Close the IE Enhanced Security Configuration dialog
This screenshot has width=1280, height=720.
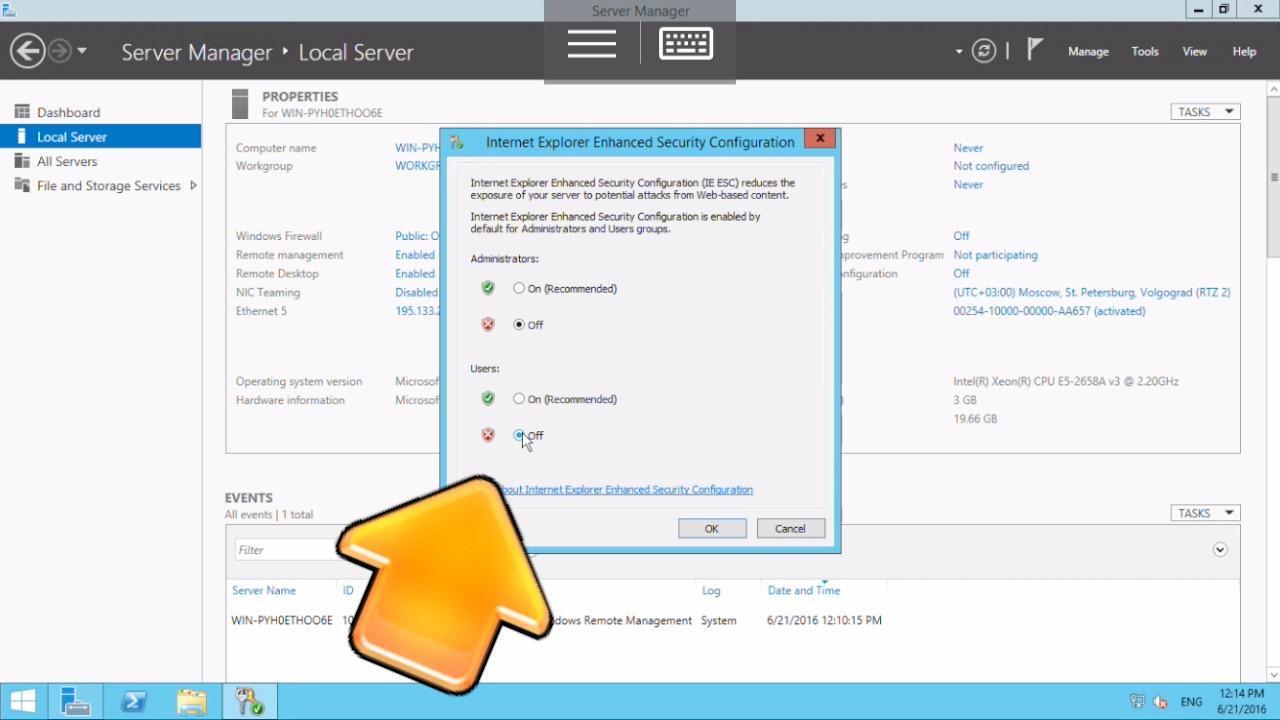(x=820, y=139)
